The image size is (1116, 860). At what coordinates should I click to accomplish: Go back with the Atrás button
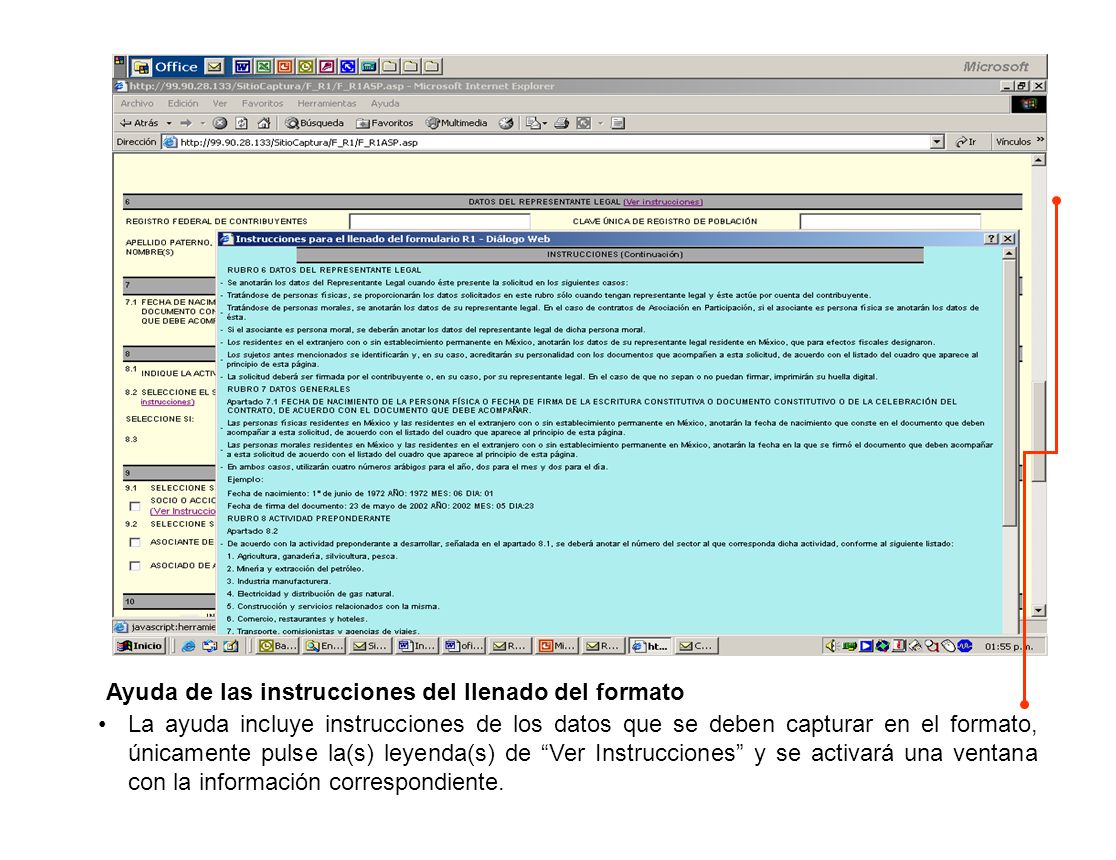point(139,123)
